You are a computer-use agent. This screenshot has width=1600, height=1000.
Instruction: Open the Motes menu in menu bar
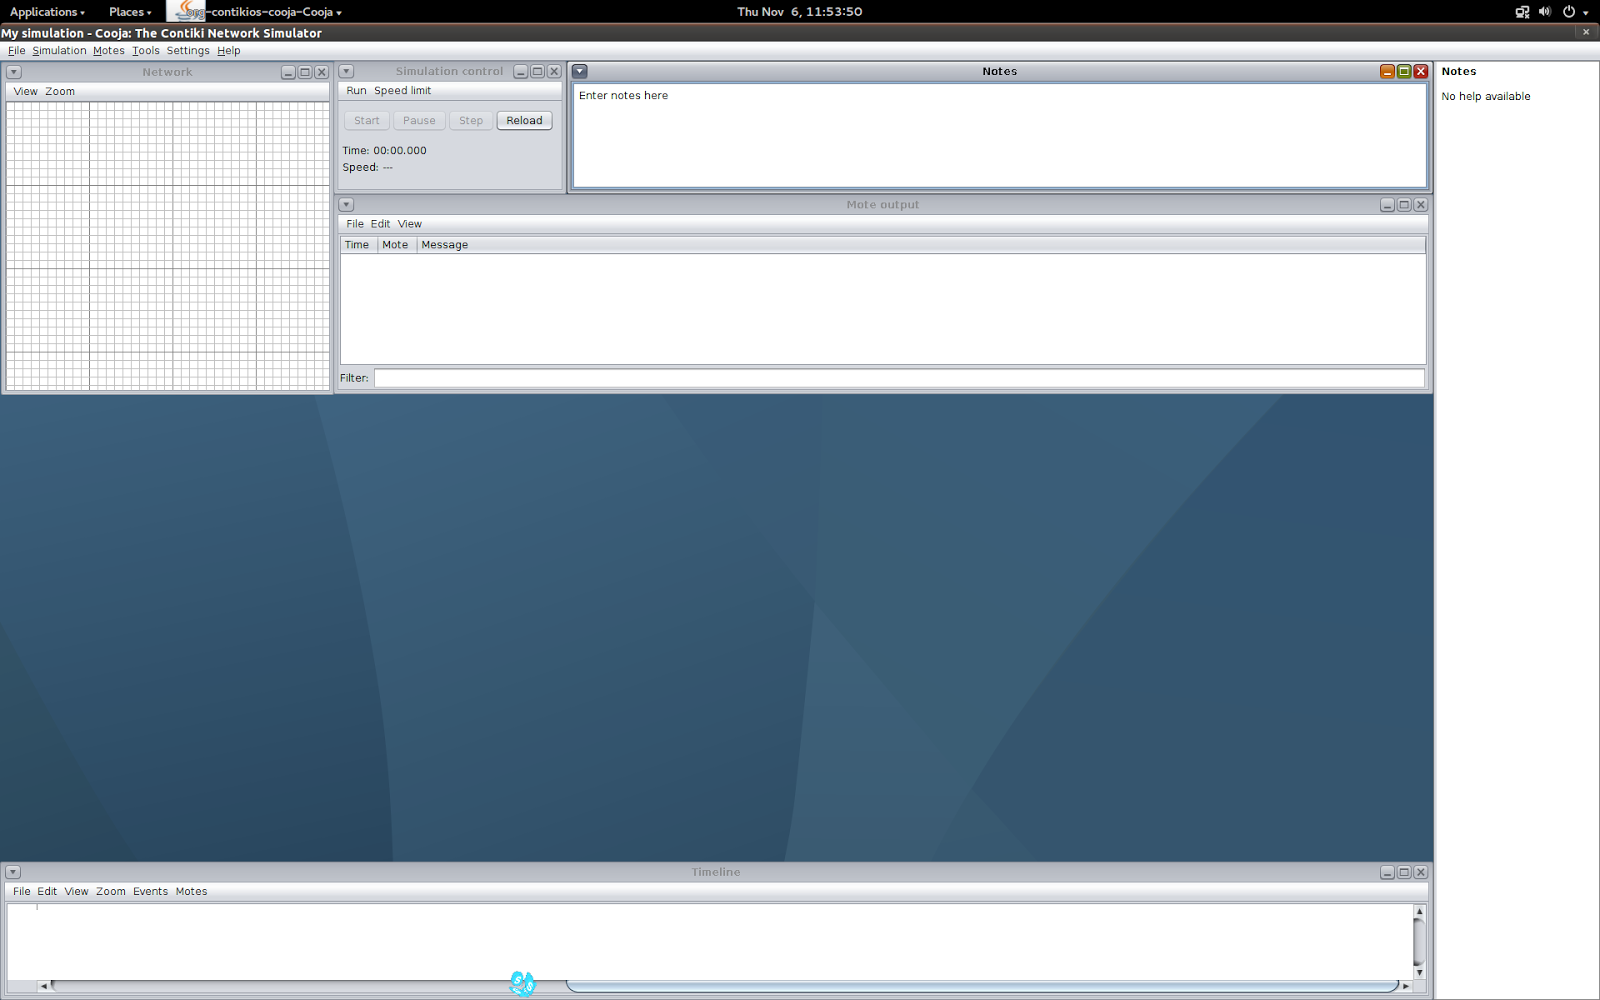pos(109,50)
